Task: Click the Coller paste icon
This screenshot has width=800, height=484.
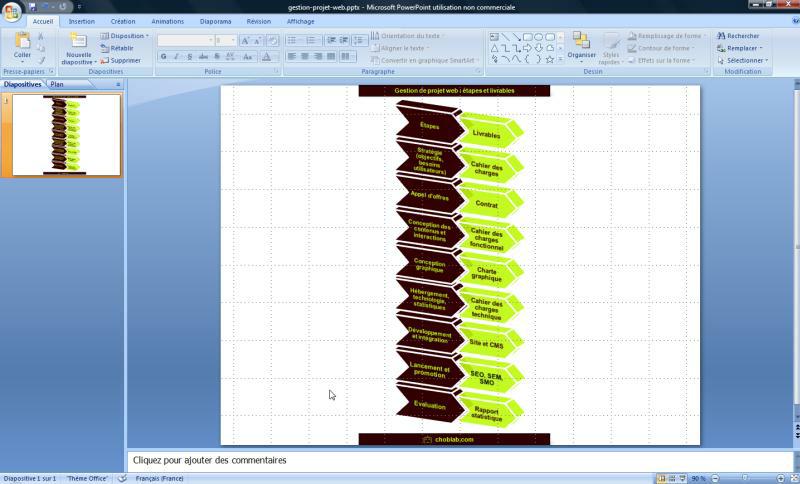Action: [22, 41]
